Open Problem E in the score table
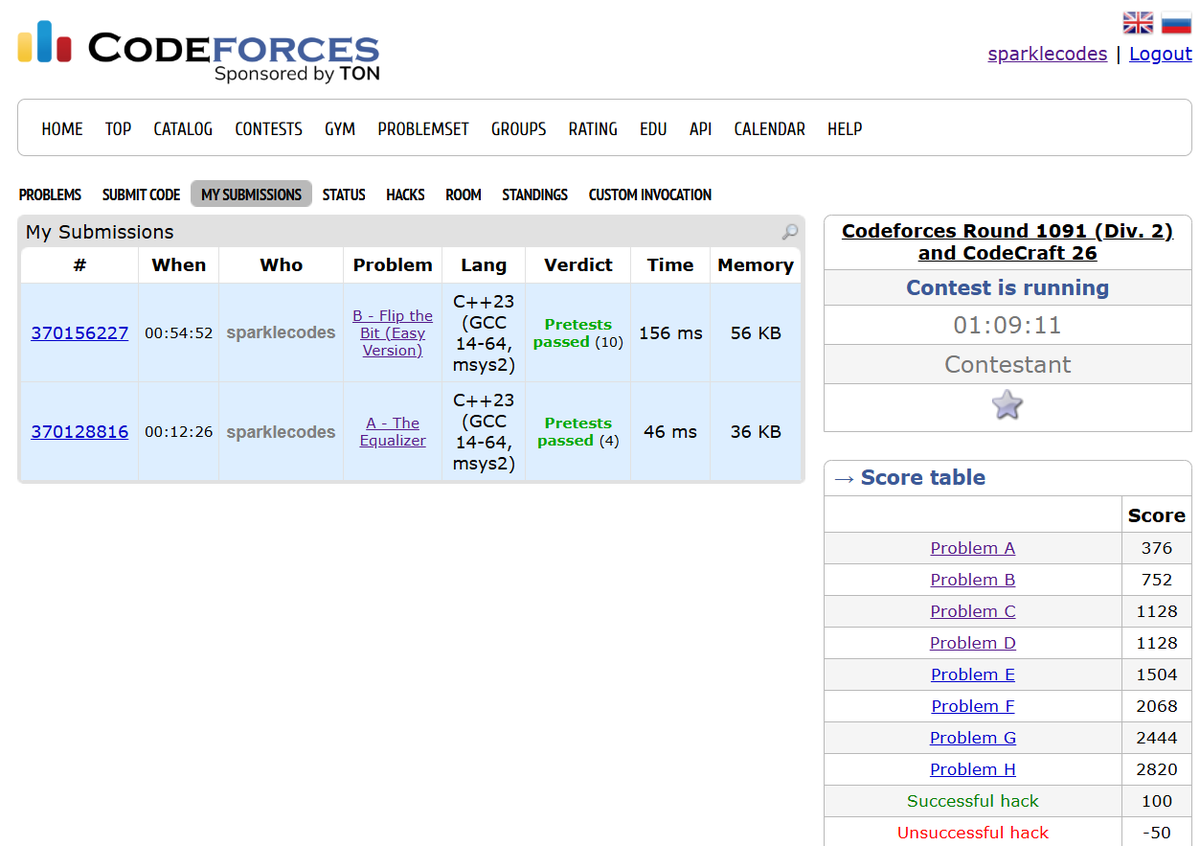Screen dimensions: 1200x846 (973, 675)
